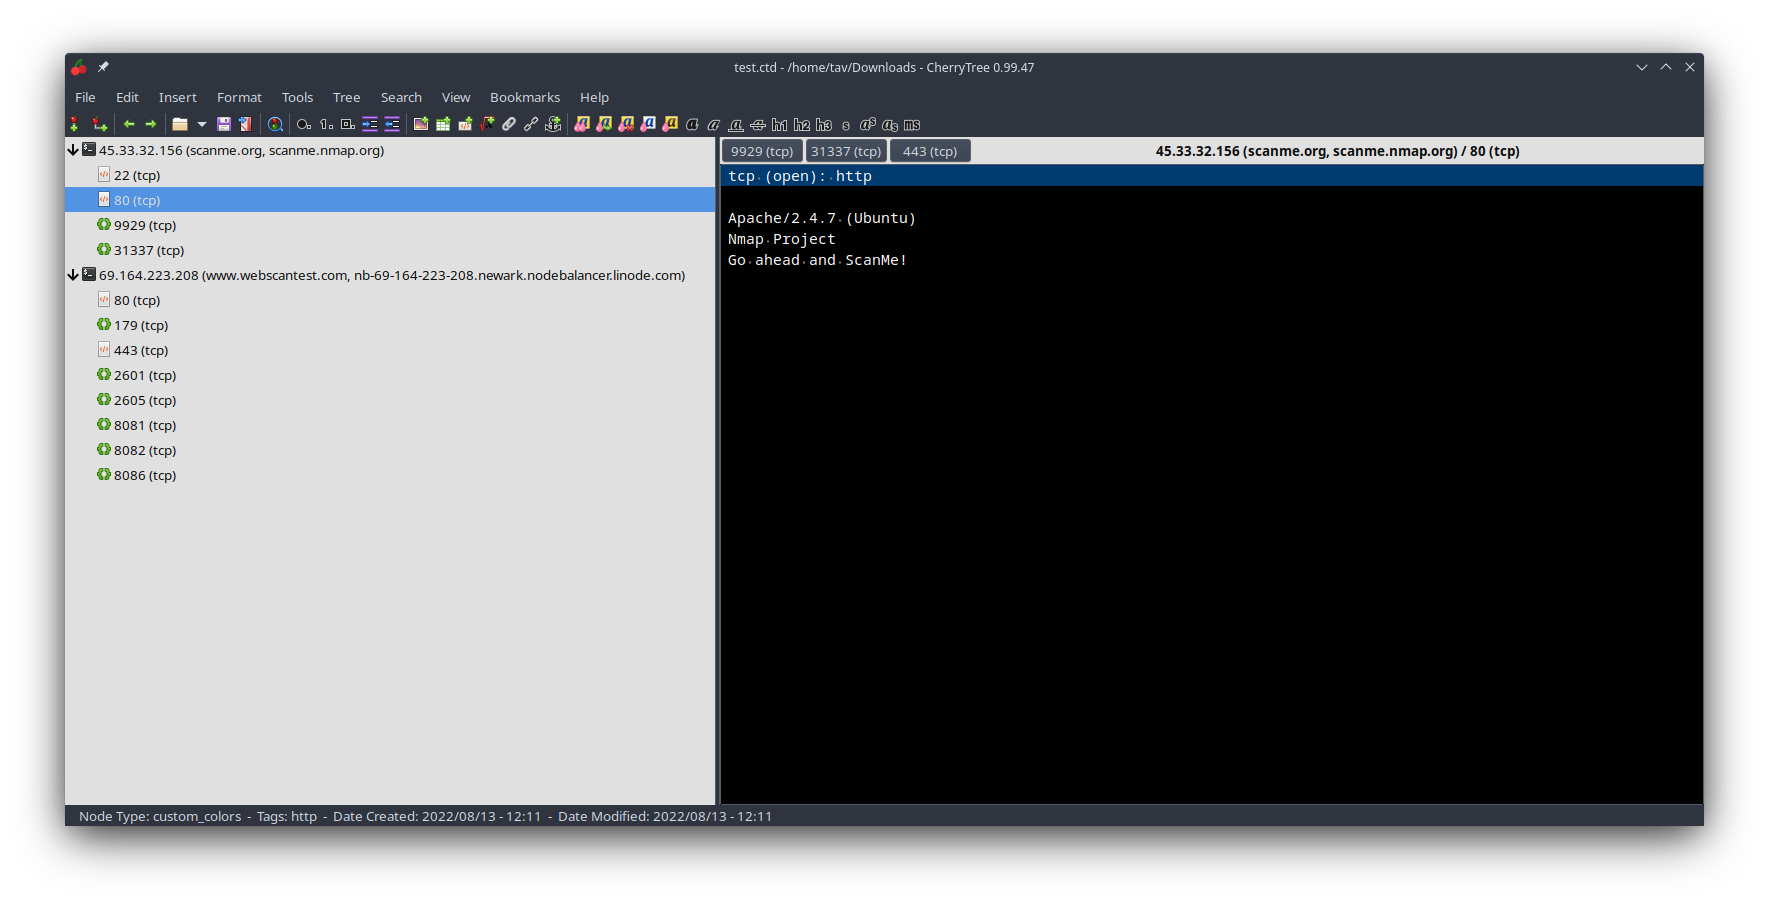Insert an image via toolbar

point(421,124)
